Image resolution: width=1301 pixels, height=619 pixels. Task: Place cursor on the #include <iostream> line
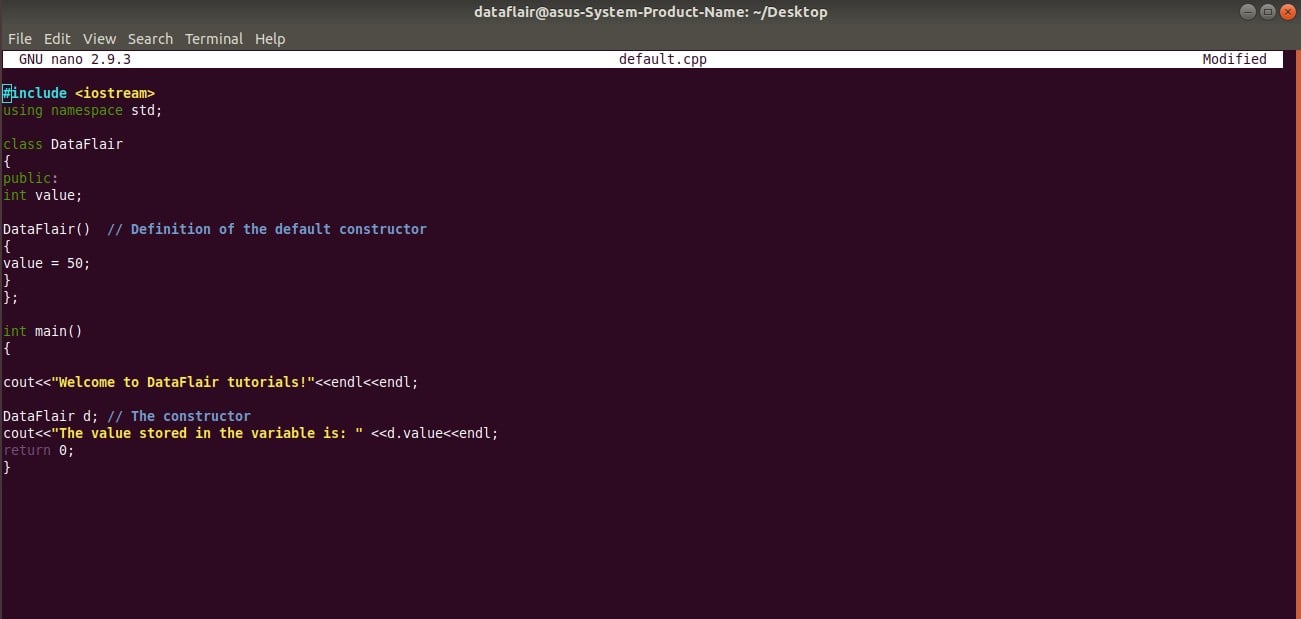80,92
